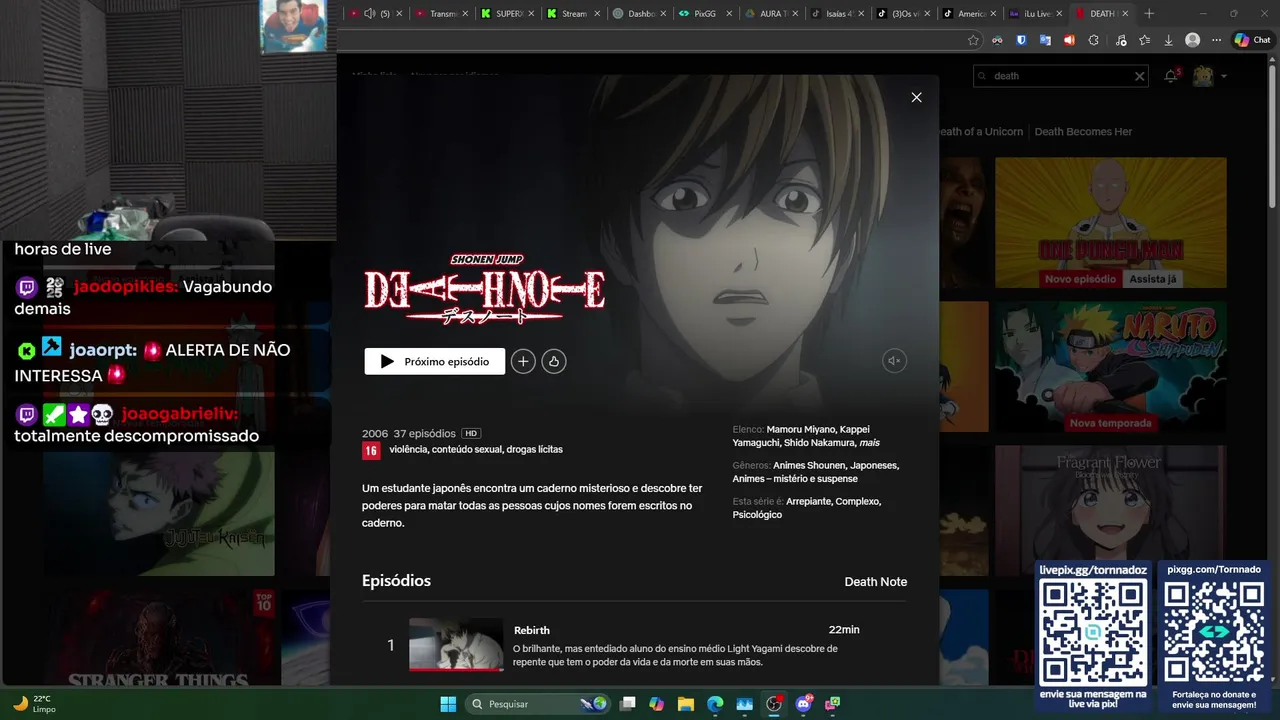Image resolution: width=1280 pixels, height=720 pixels.
Task: Open the Copilot Chat button
Action: click(x=1252, y=40)
